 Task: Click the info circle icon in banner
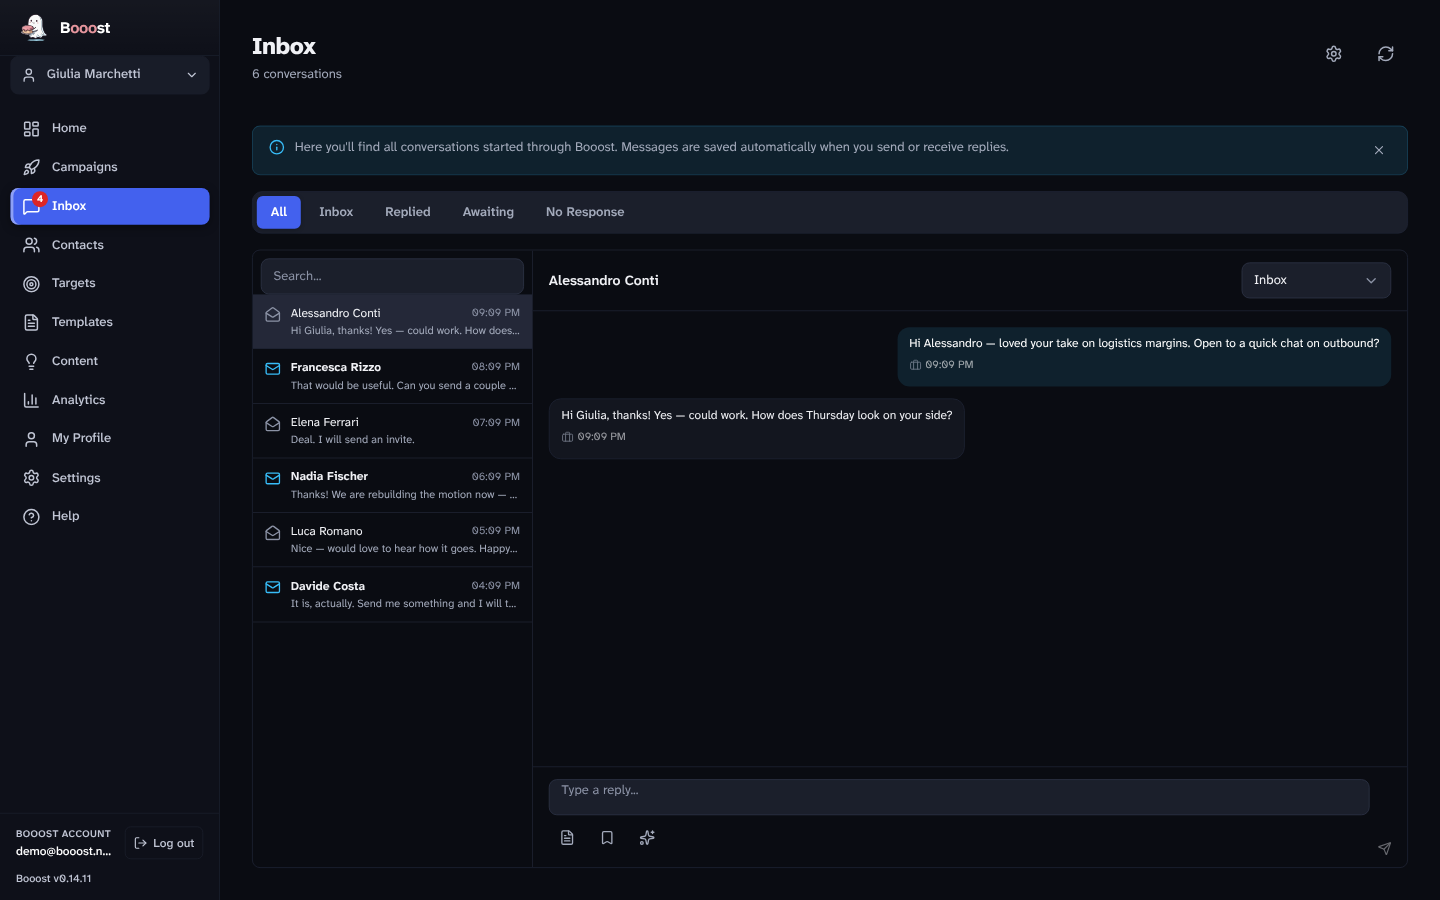click(277, 147)
